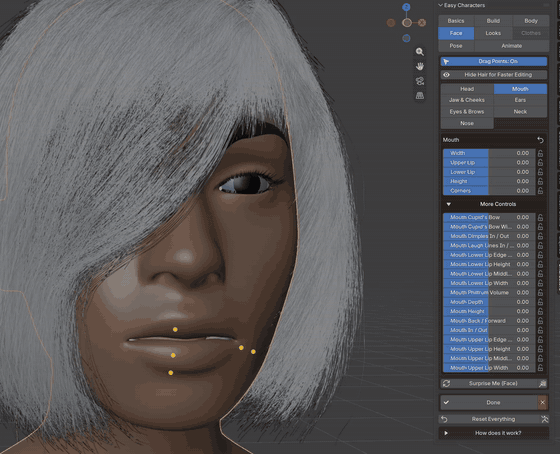Select Nose face region
560x454 pixels.
467,123
